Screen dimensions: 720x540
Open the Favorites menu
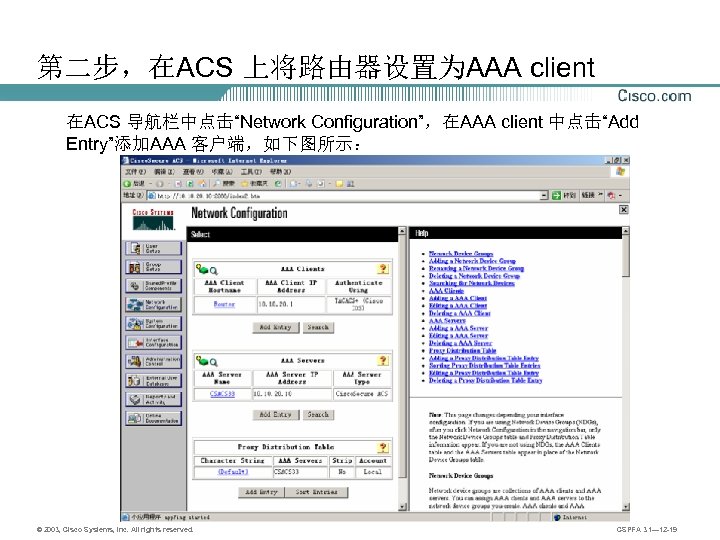tap(222, 172)
